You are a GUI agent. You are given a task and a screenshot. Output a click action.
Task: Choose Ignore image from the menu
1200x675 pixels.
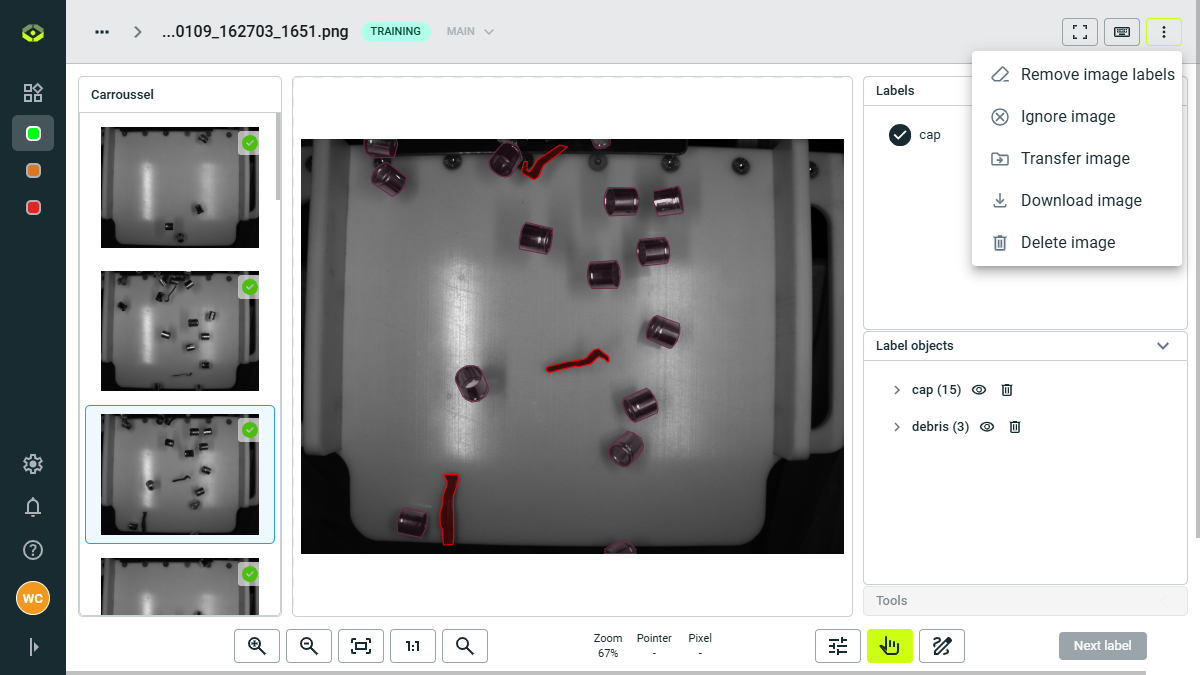[x=1067, y=116]
